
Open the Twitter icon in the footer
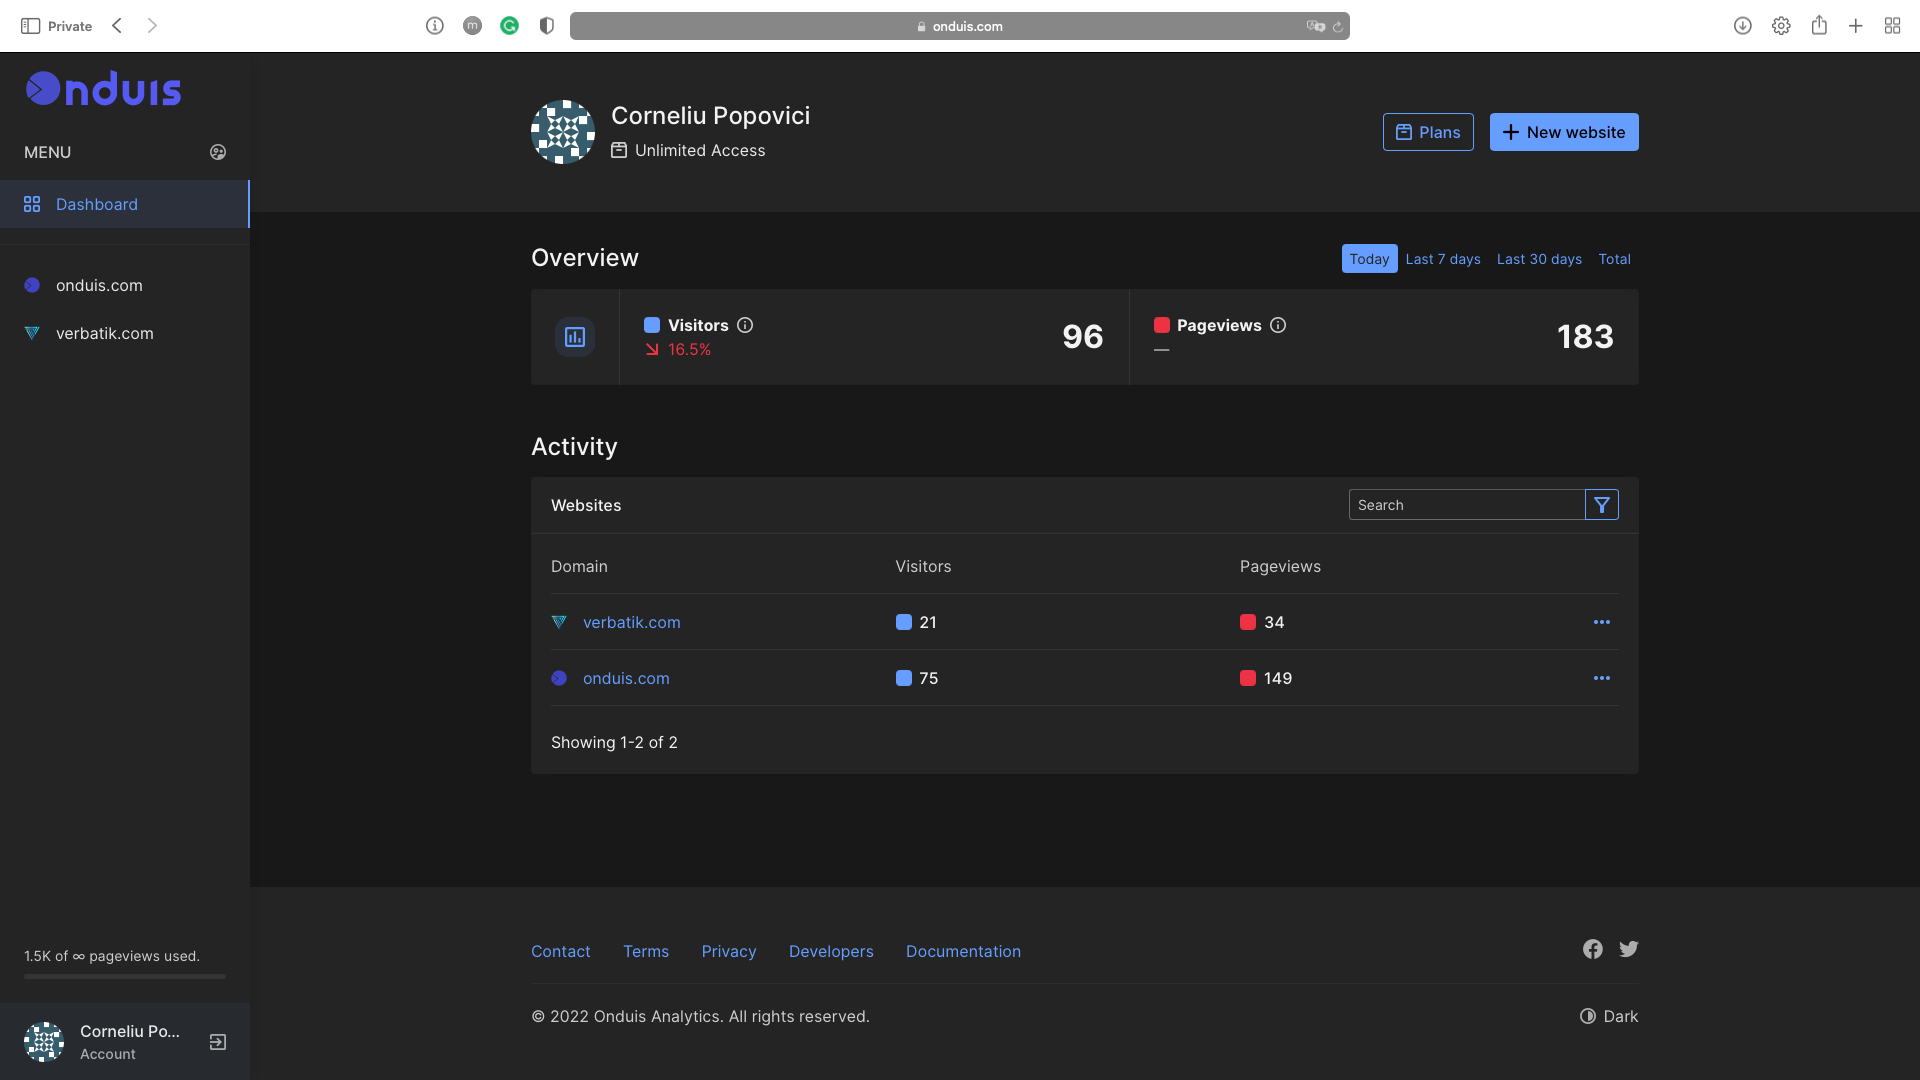(x=1629, y=949)
